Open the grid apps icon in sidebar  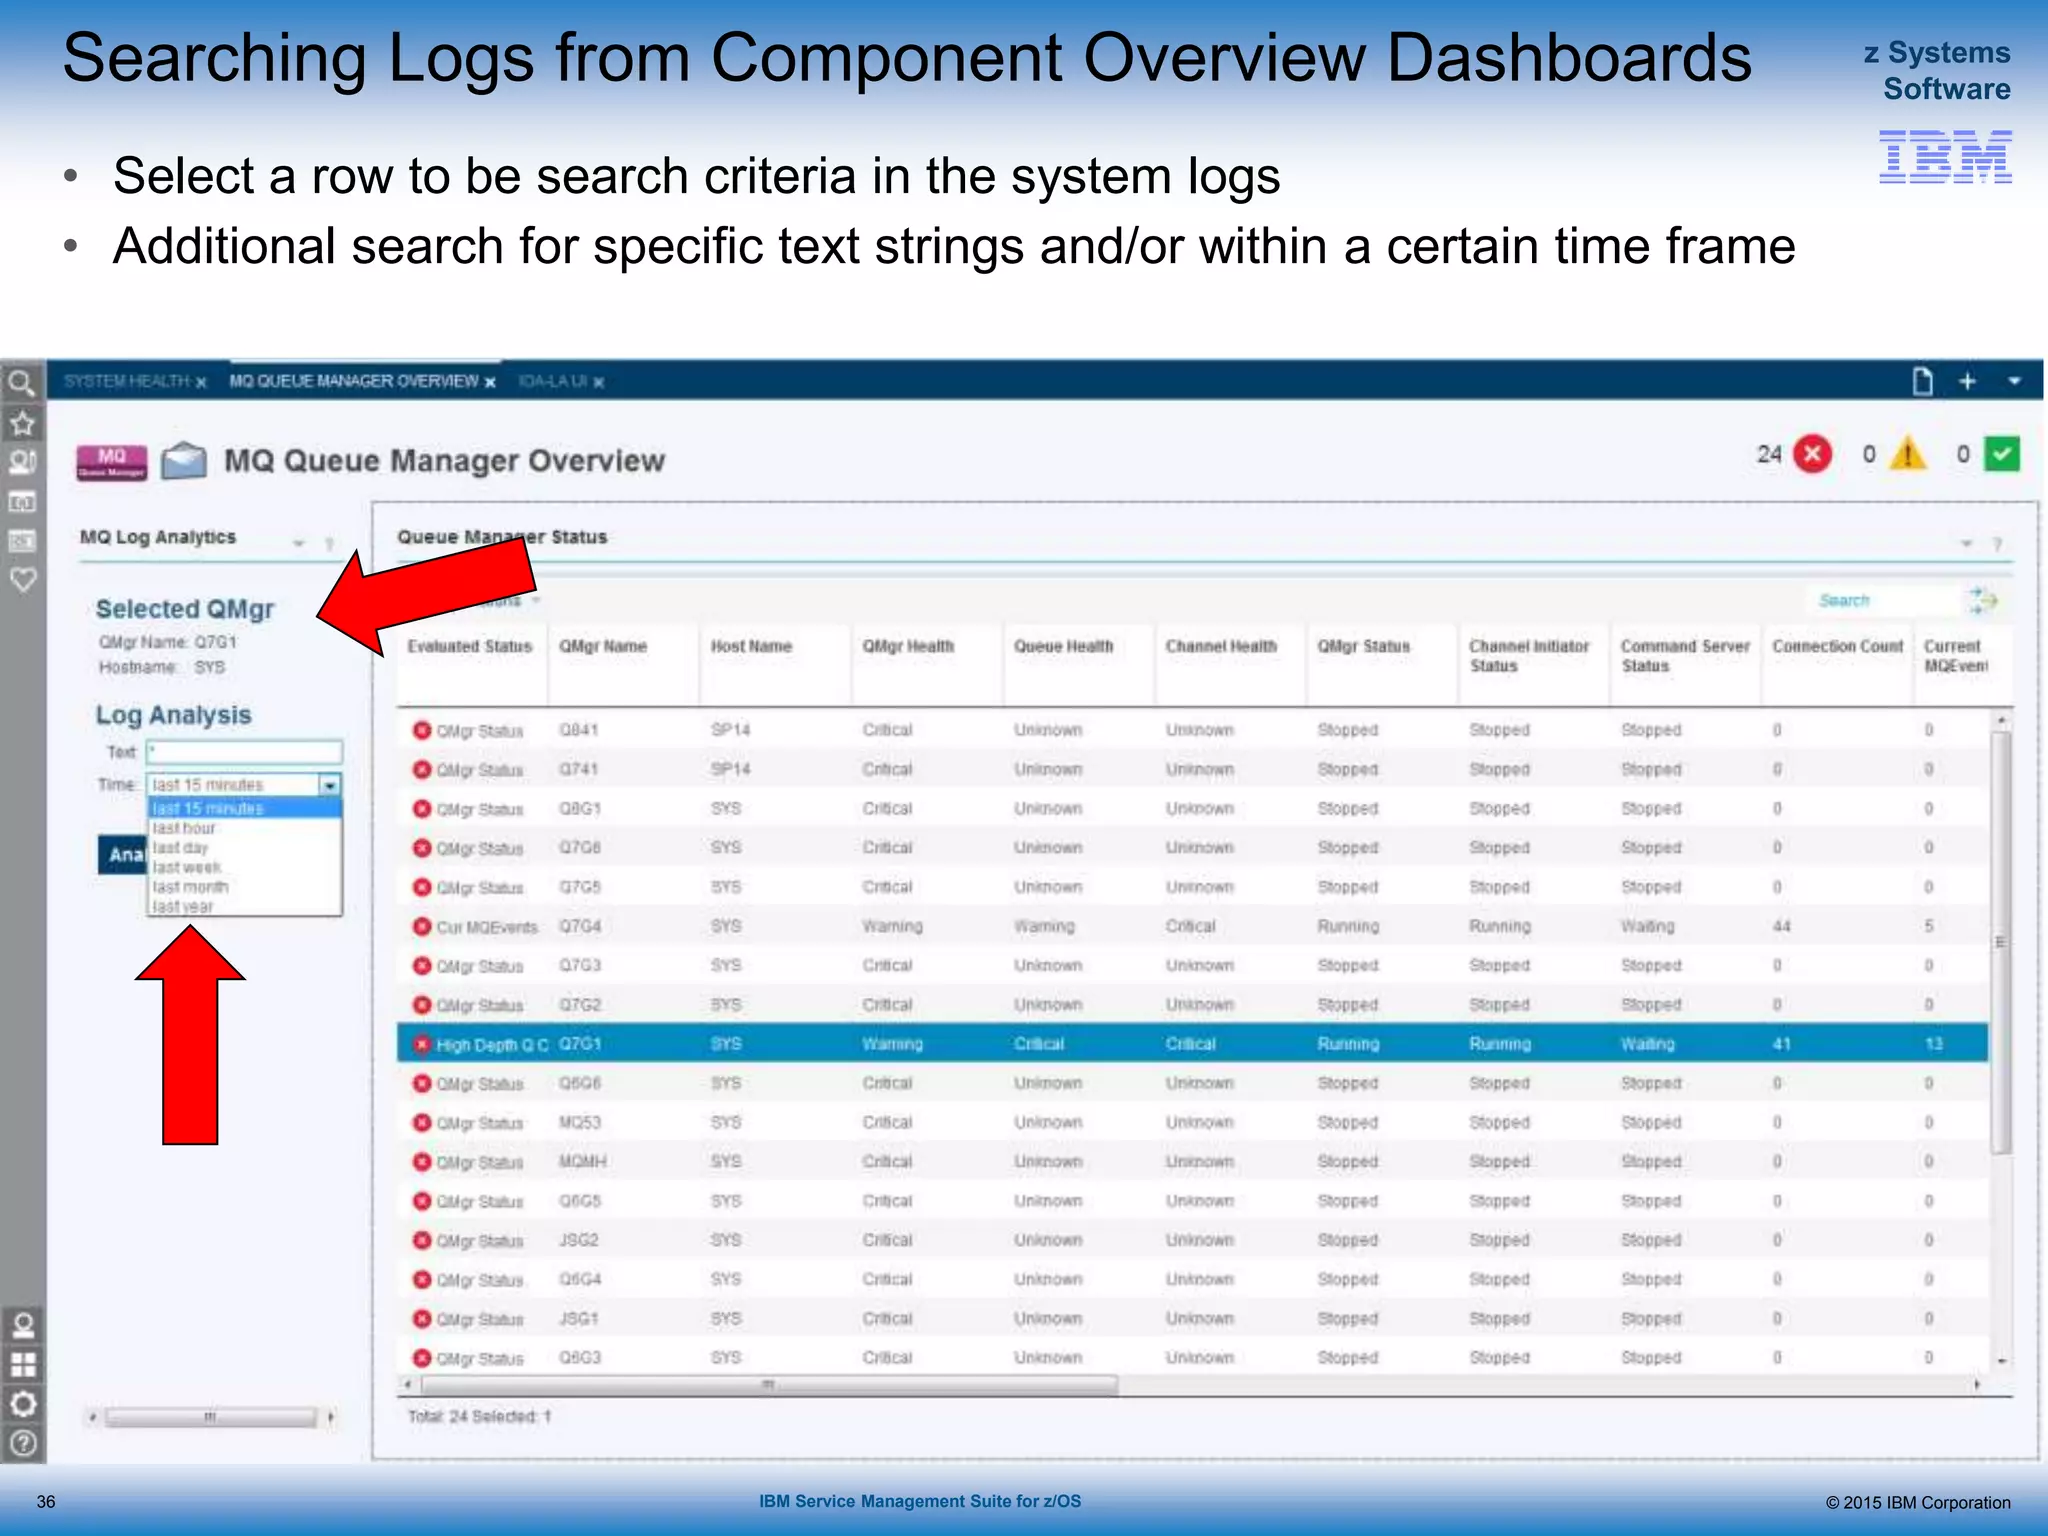(22, 1365)
